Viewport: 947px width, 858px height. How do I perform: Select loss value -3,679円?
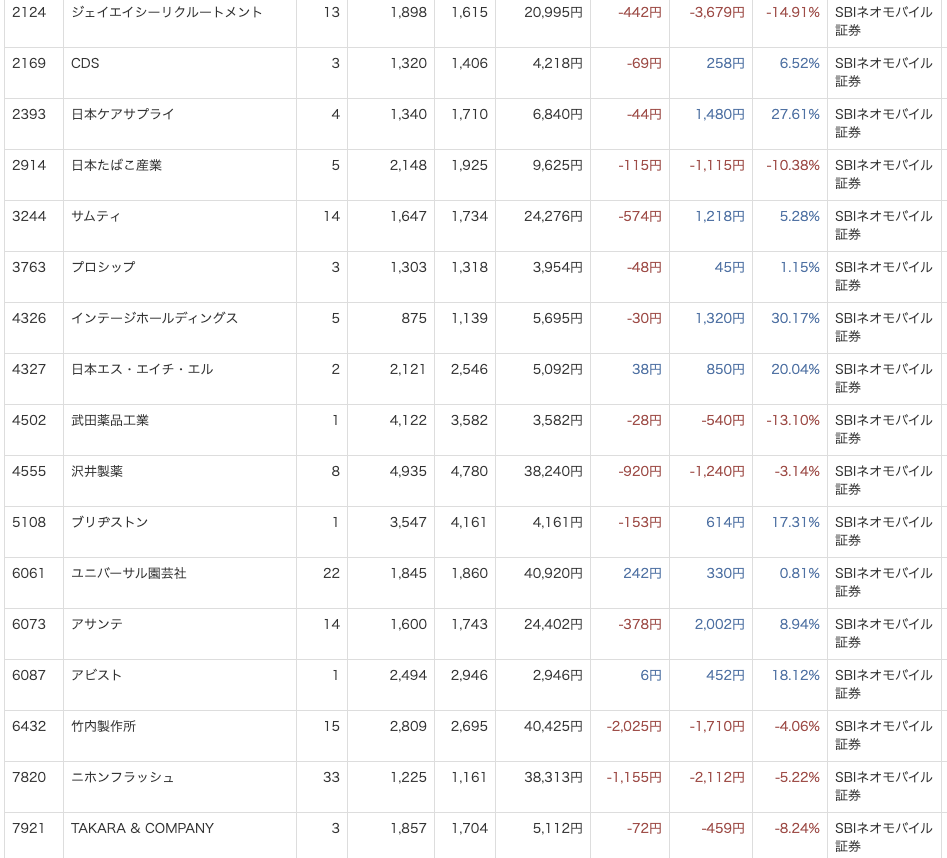pyautogui.click(x=717, y=12)
